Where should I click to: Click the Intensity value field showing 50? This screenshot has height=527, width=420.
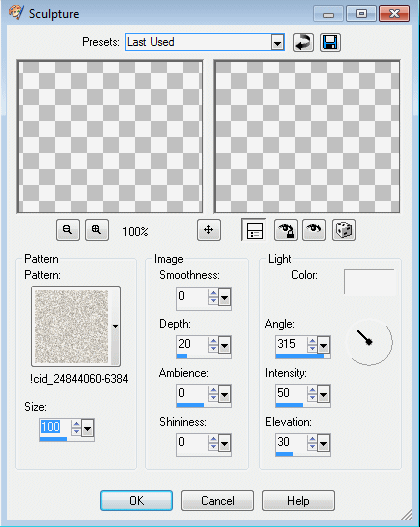pyautogui.click(x=291, y=393)
